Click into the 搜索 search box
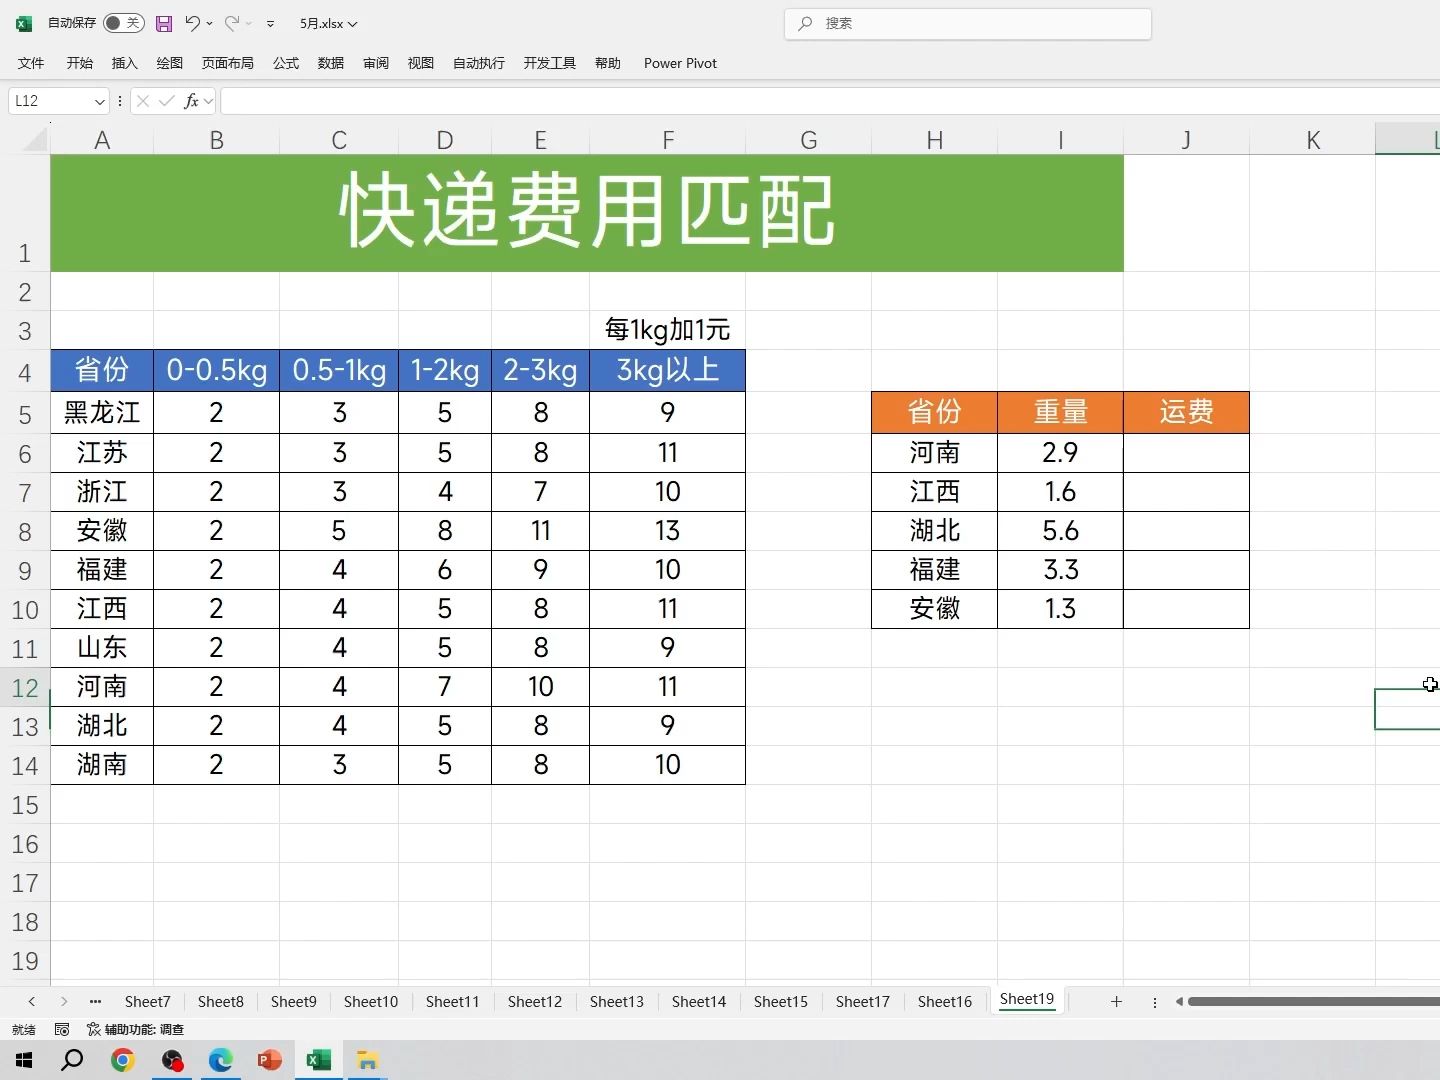Viewport: 1440px width, 1080px height. pos(968,23)
